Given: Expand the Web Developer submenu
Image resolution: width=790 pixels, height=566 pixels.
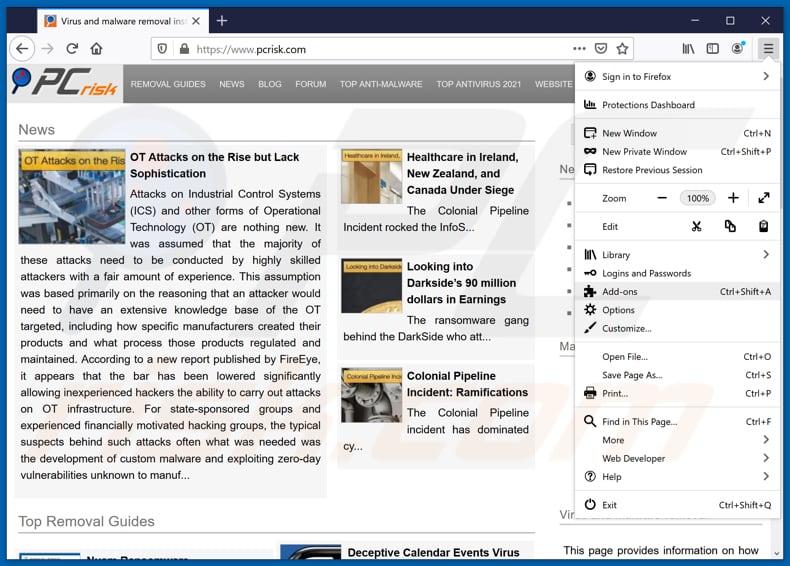Looking at the screenshot, I should [766, 458].
